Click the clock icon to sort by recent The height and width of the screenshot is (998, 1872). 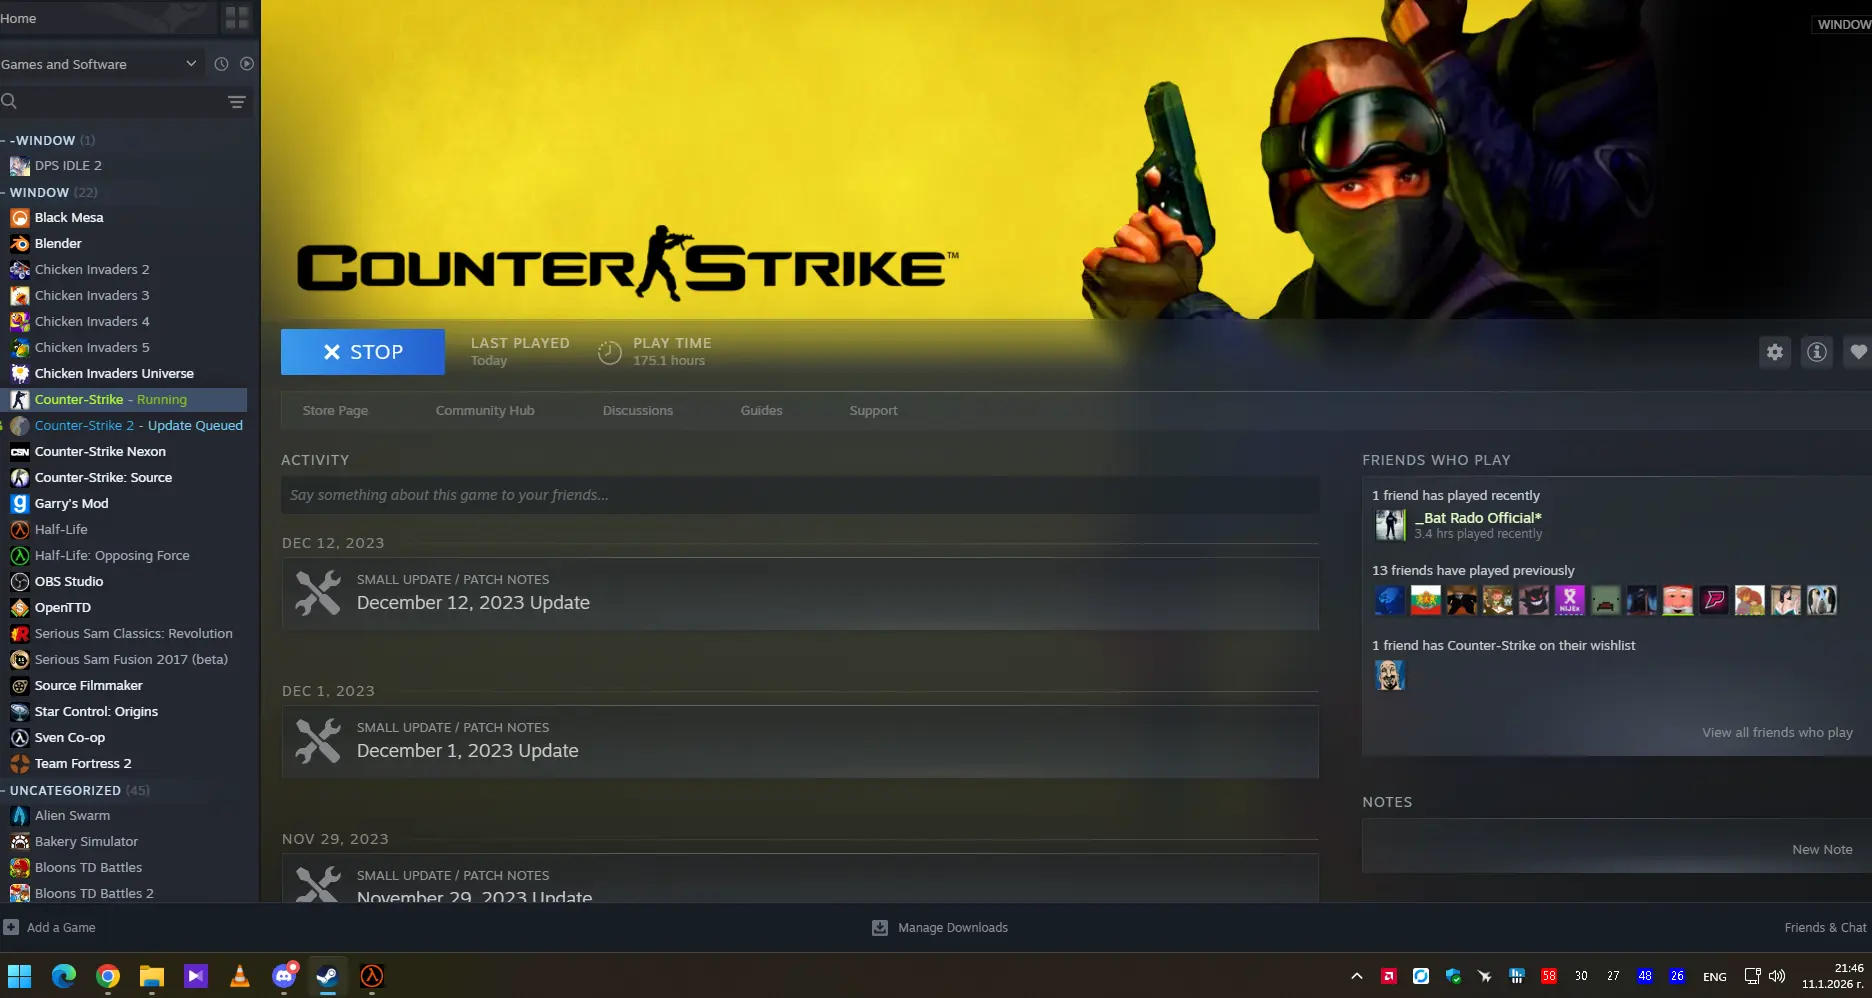pos(221,64)
